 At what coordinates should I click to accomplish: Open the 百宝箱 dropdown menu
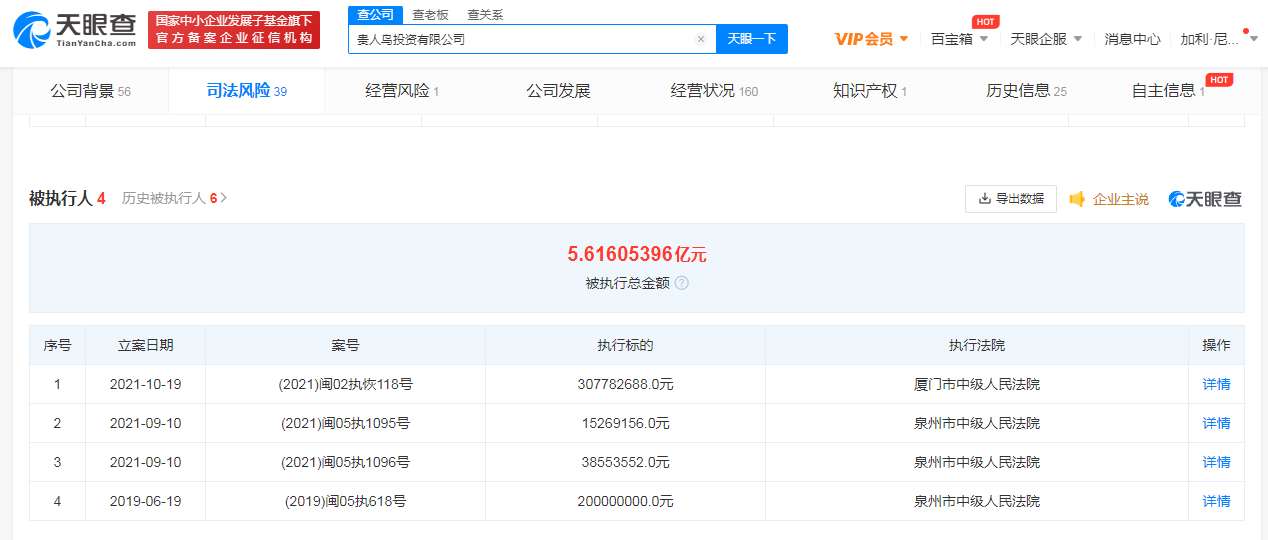pyautogui.click(x=959, y=39)
